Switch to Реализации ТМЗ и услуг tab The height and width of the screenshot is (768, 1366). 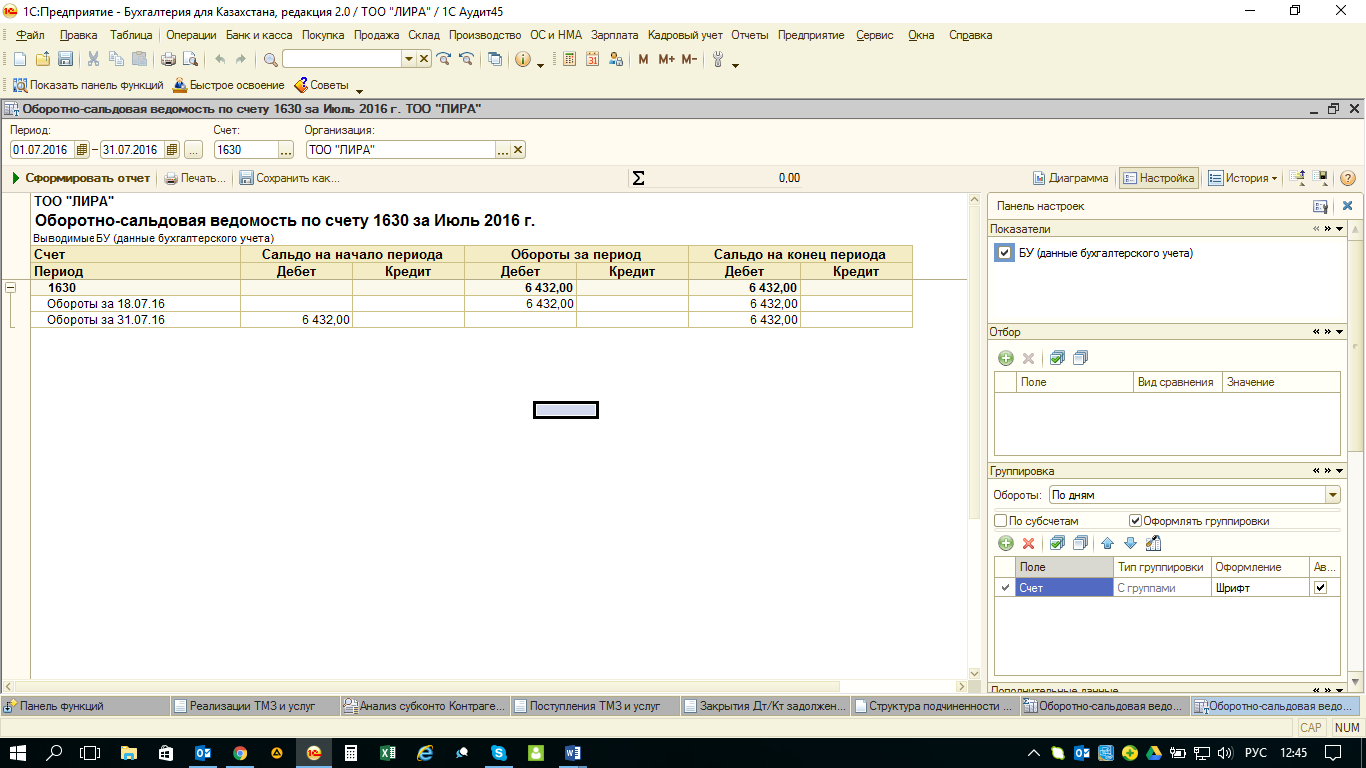(x=254, y=706)
